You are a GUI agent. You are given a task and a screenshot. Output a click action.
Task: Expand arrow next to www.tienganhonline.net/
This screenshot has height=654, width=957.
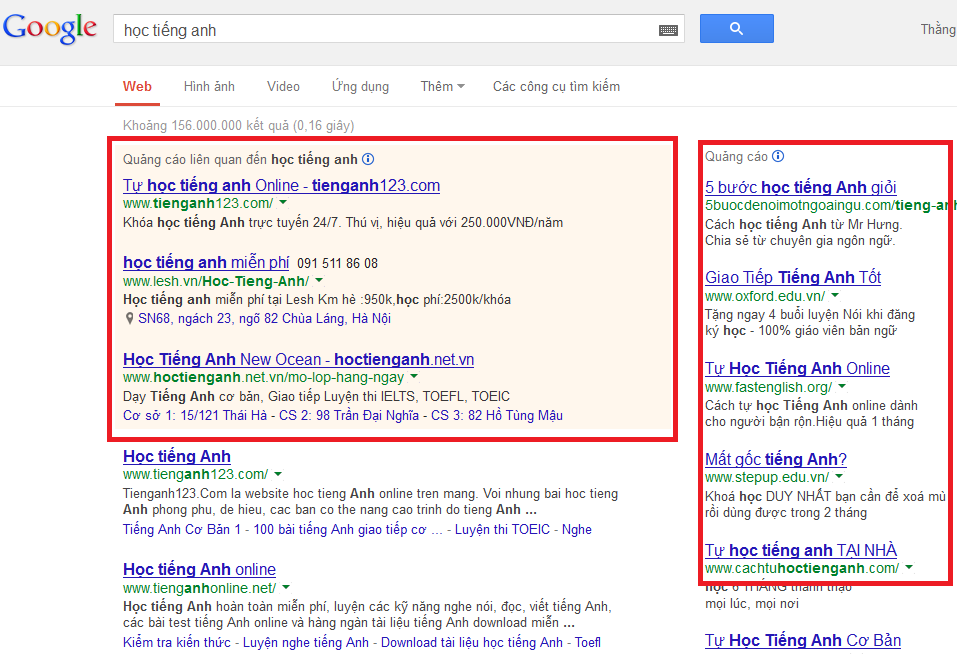click(286, 588)
